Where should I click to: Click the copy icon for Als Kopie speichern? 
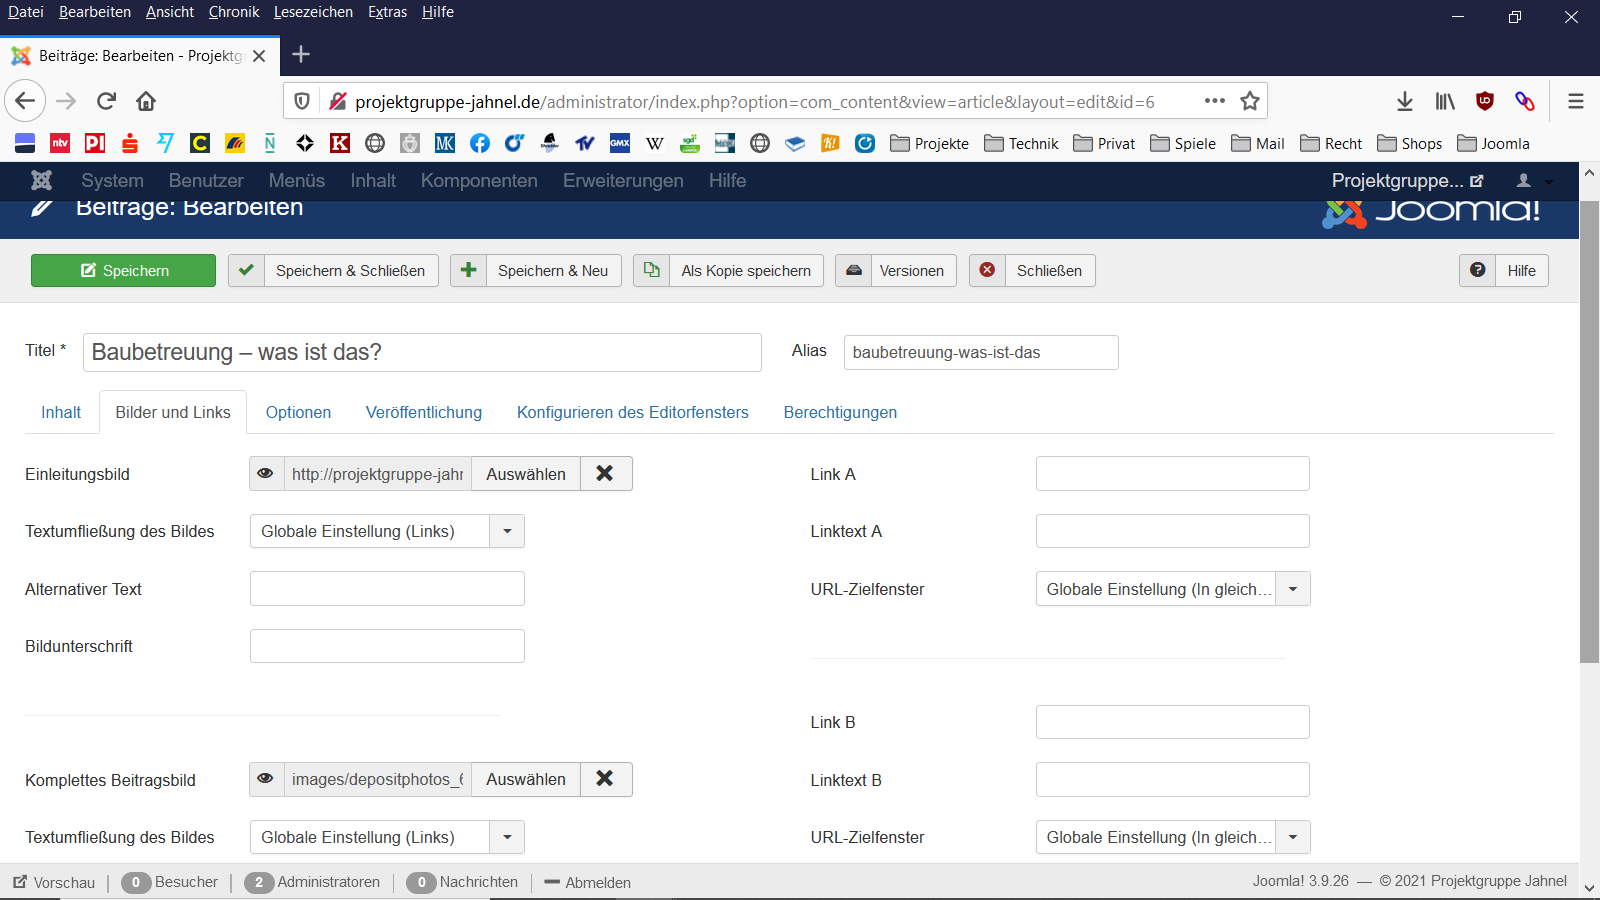point(651,270)
